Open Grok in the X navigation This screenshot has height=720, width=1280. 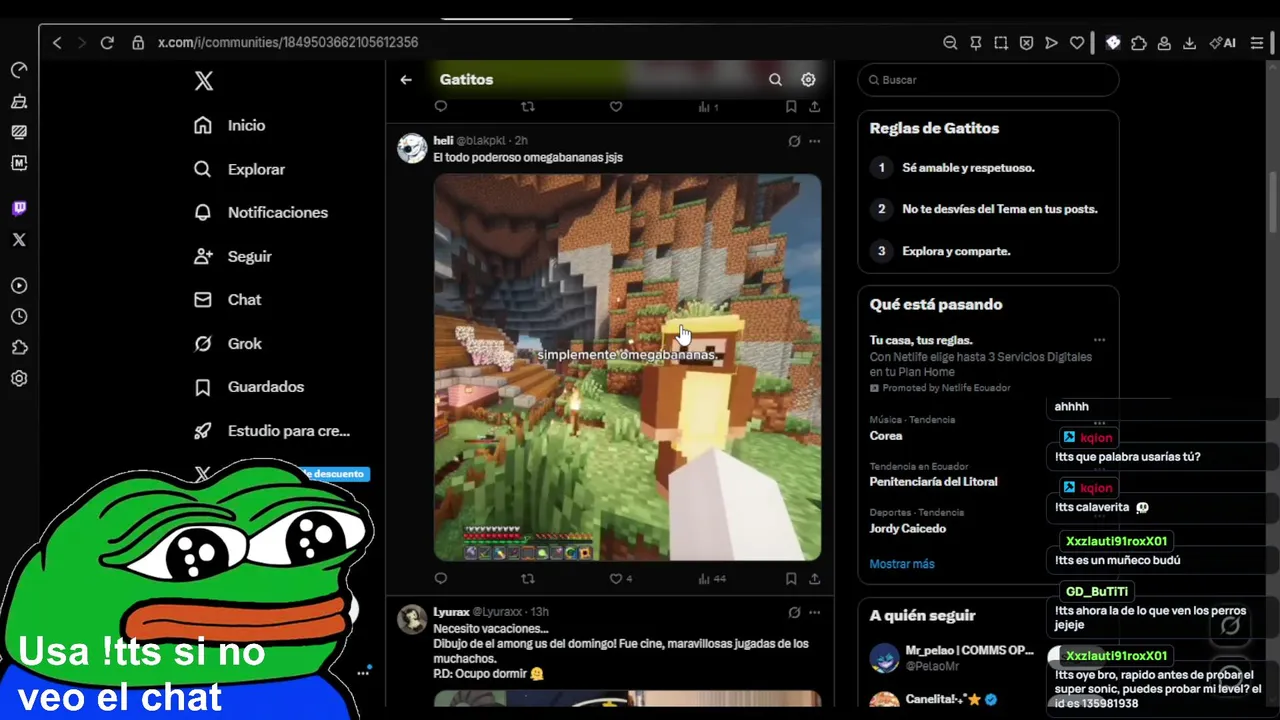click(x=228, y=343)
